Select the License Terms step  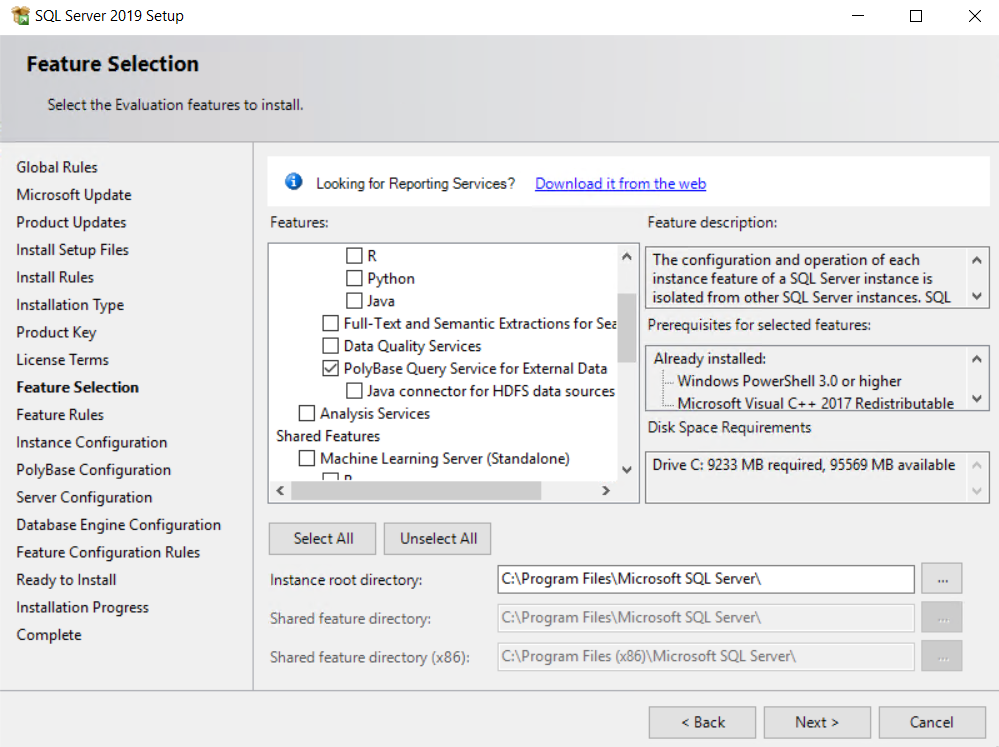click(62, 359)
